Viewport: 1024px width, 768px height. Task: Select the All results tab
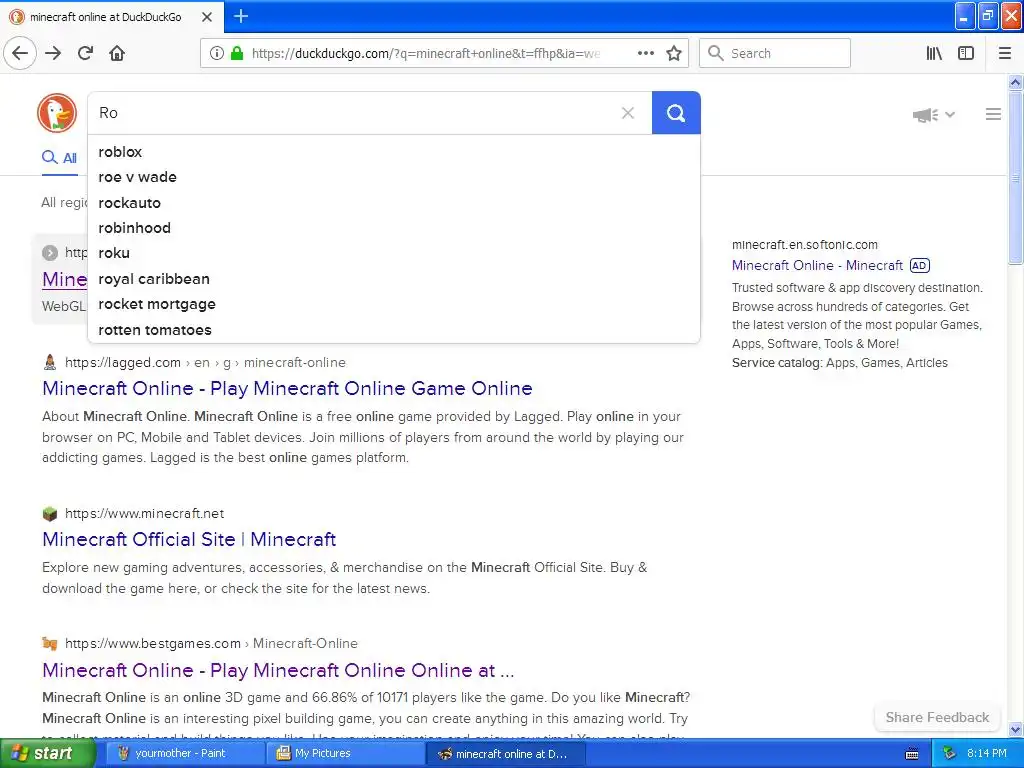coord(60,158)
